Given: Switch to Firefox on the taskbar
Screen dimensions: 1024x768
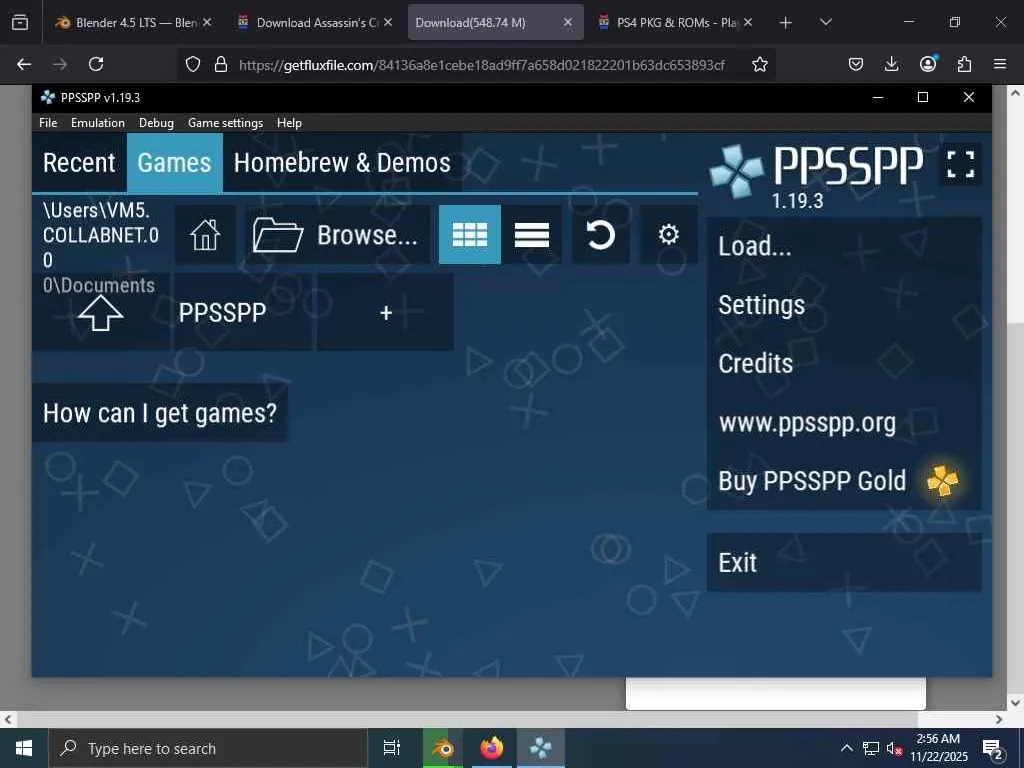Looking at the screenshot, I should 492,748.
